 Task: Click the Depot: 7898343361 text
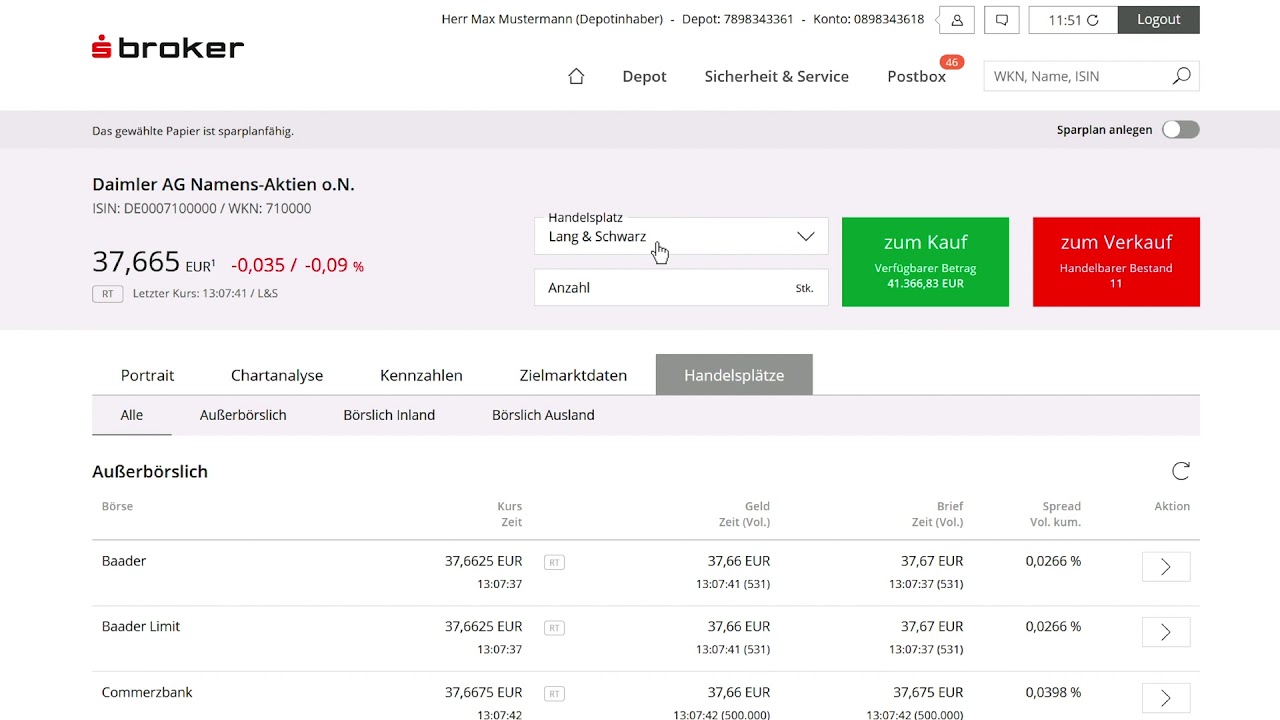point(738,19)
